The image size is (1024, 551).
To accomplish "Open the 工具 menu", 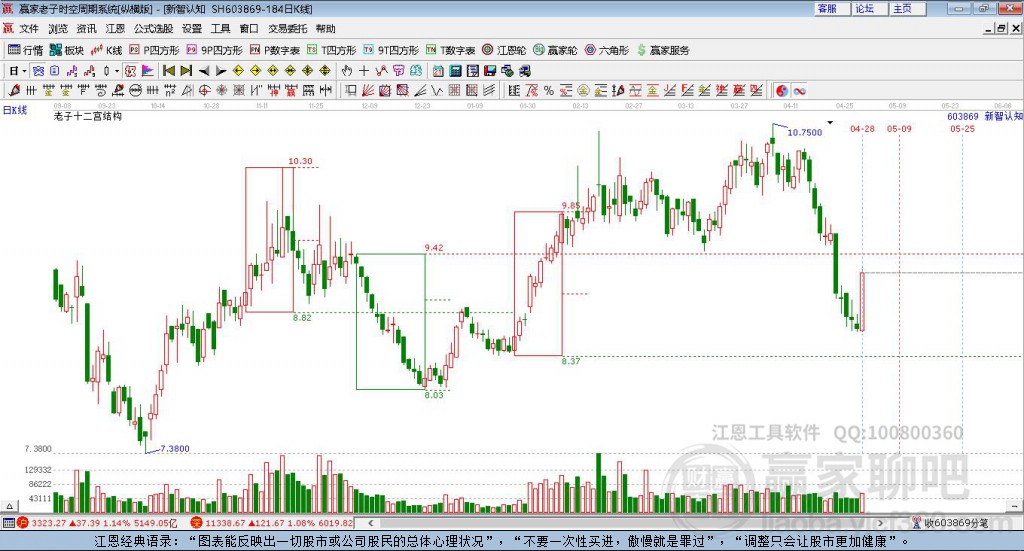I will (x=220, y=29).
